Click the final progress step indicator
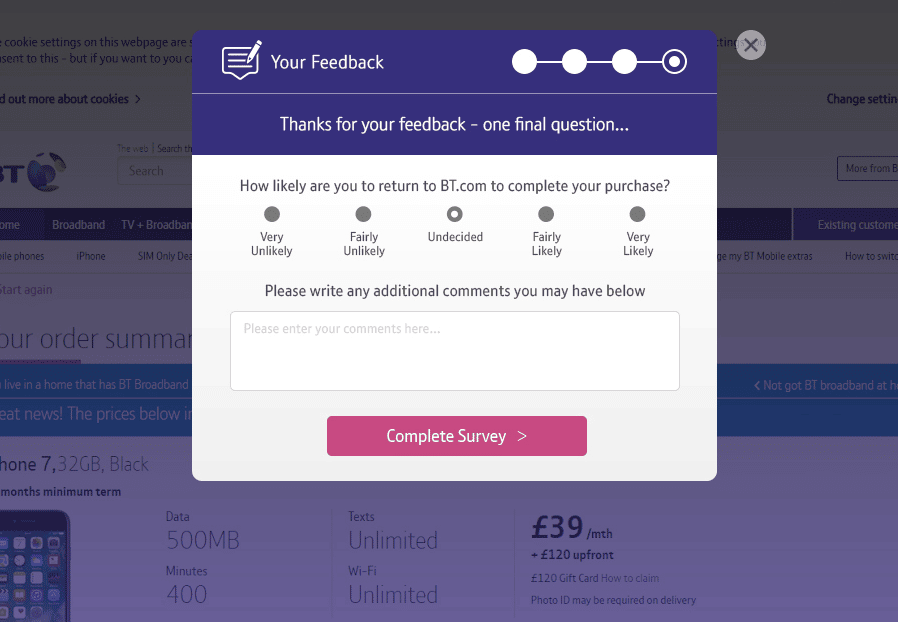 pyautogui.click(x=673, y=61)
